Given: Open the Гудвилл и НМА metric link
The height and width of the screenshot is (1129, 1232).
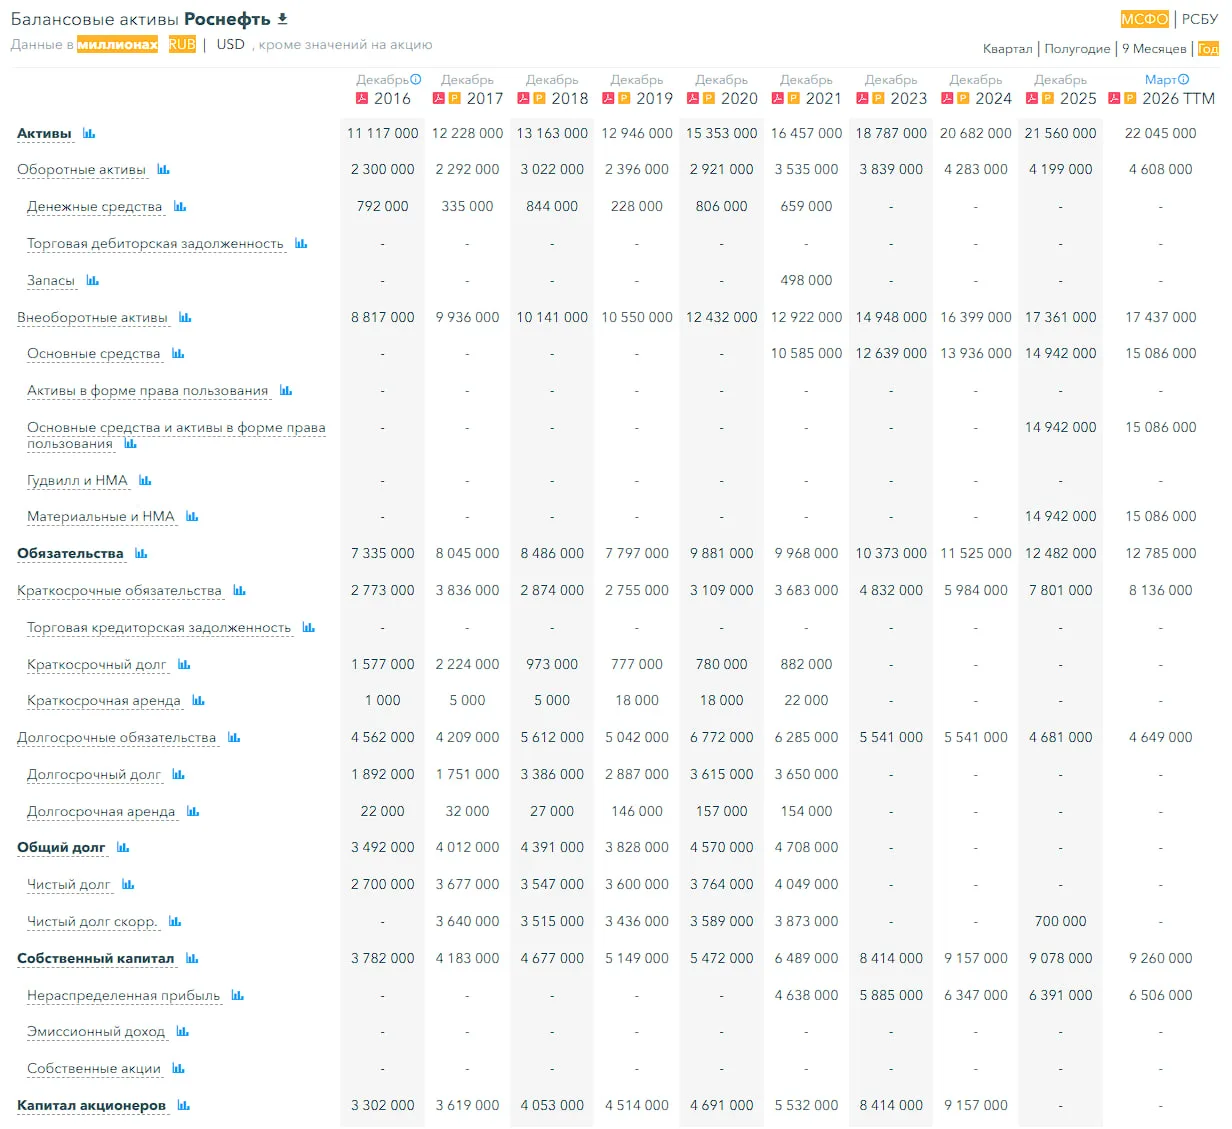Looking at the screenshot, I should [x=77, y=481].
